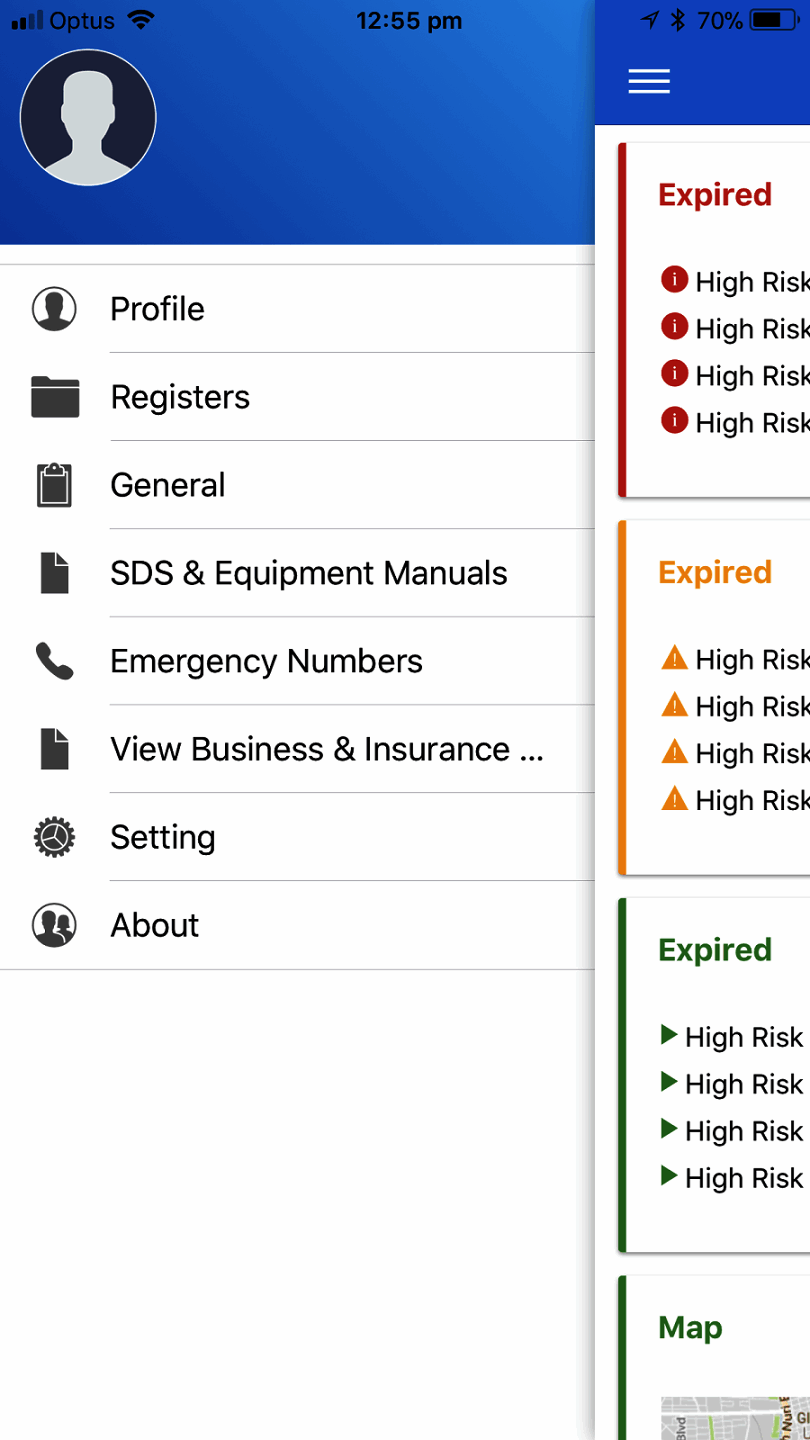
Task: Click the General clipboard icon
Action: (54, 485)
